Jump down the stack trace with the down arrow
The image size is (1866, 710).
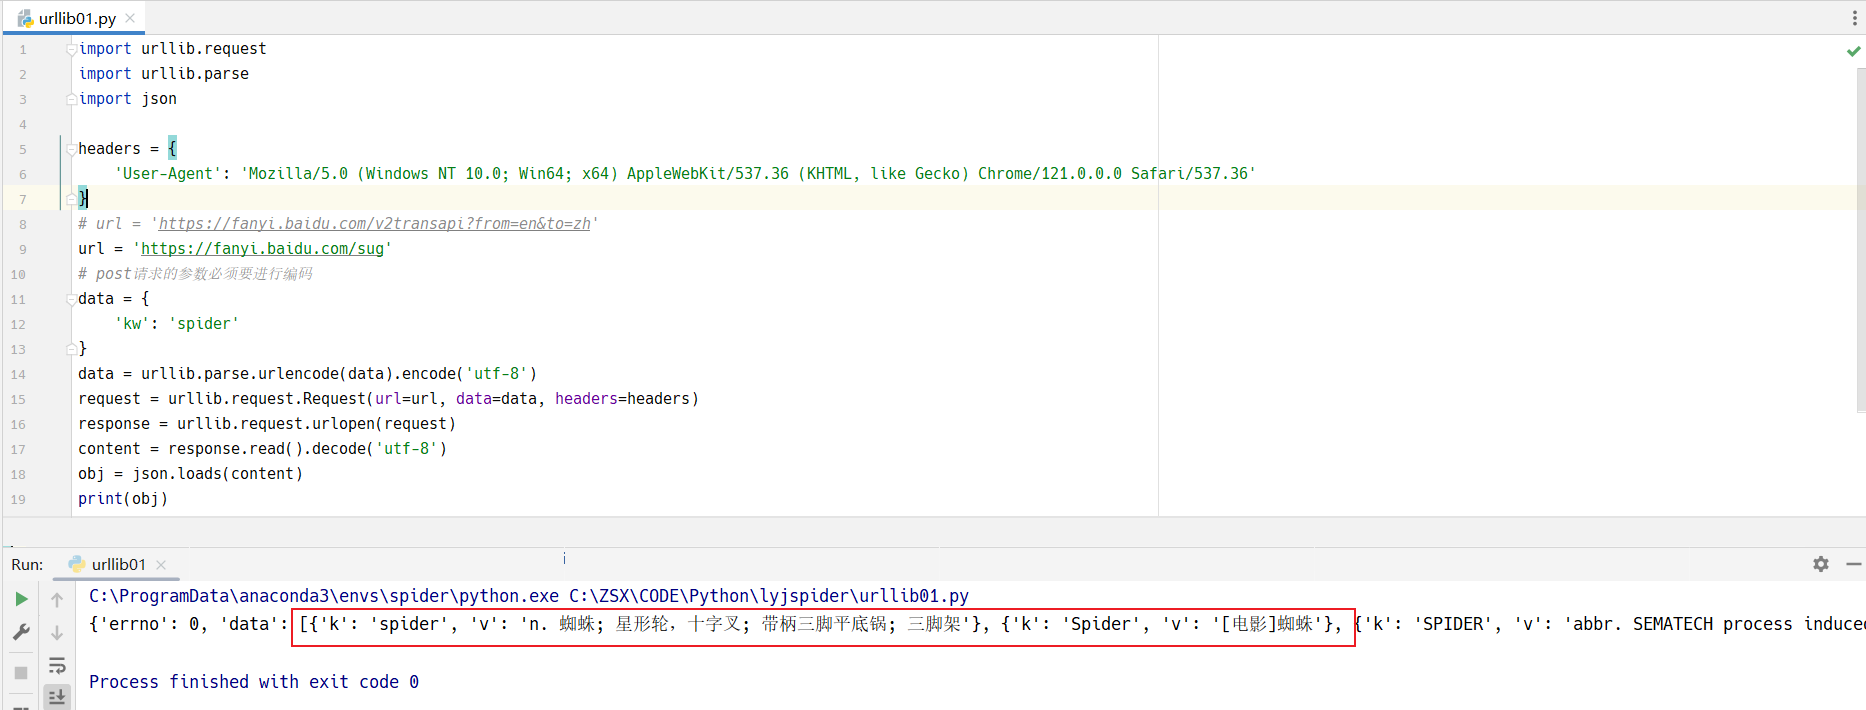click(57, 632)
